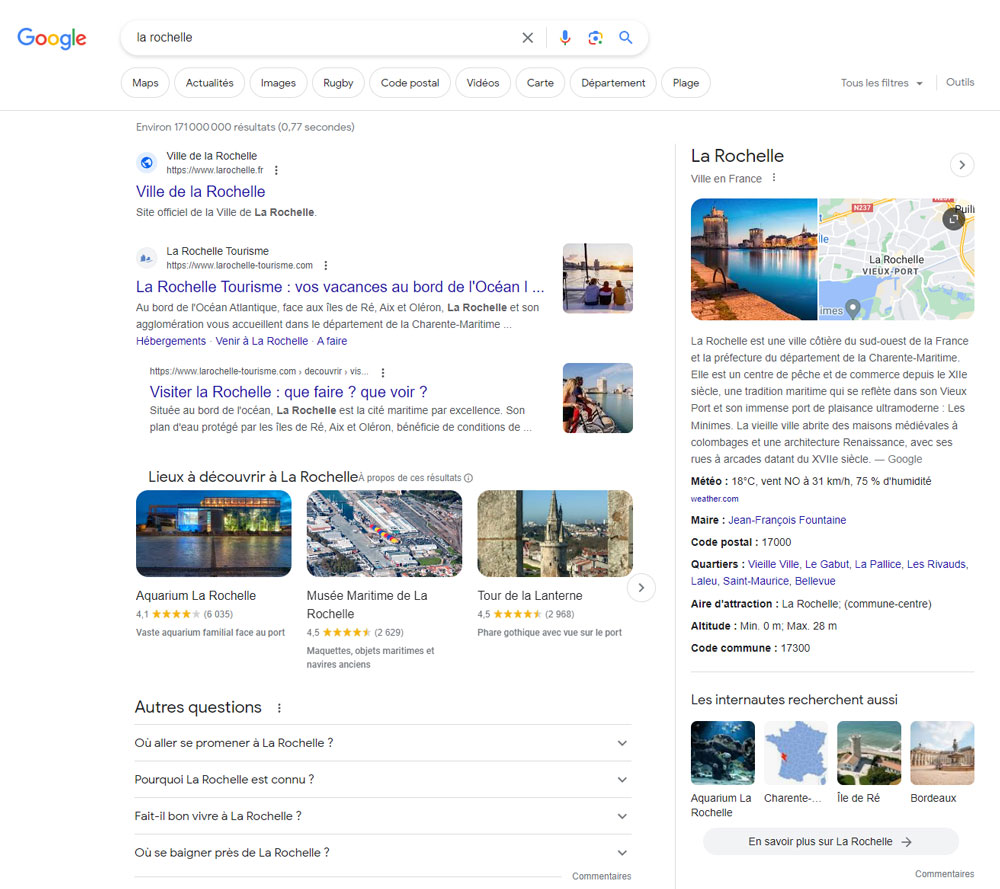Open options menu for Ville de la Rochelle result

276,170
